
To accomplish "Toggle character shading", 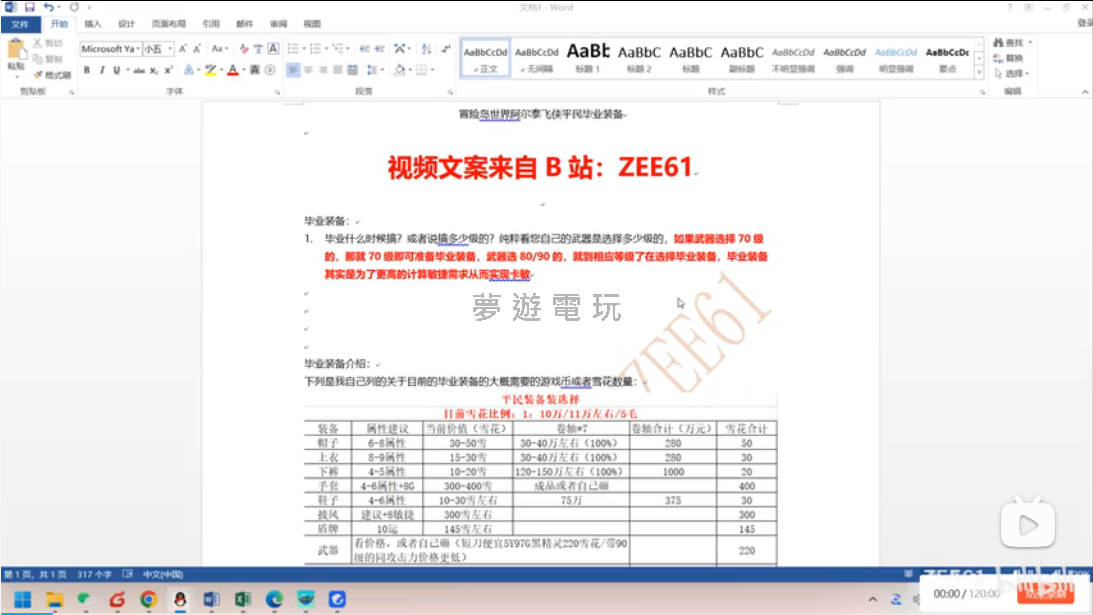I will coord(254,70).
